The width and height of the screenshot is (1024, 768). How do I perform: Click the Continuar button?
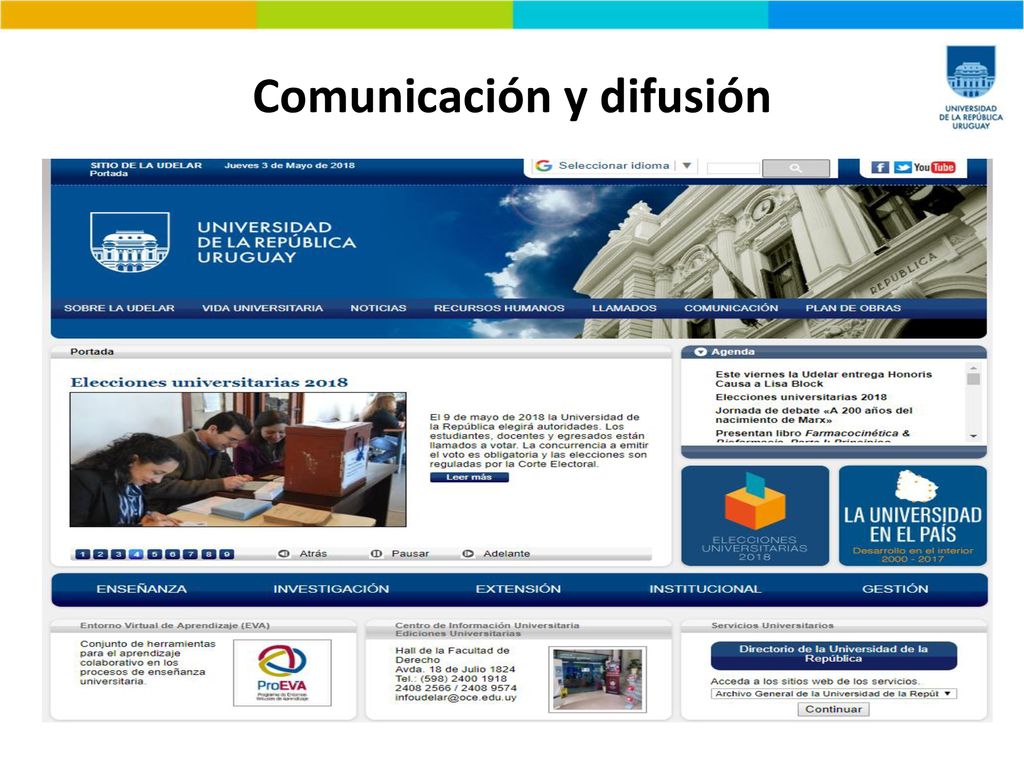(x=833, y=709)
